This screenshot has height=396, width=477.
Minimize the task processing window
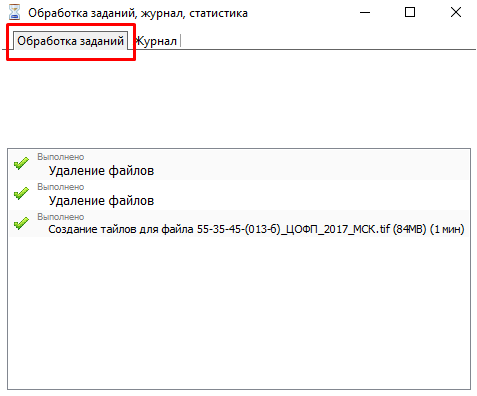365,13
